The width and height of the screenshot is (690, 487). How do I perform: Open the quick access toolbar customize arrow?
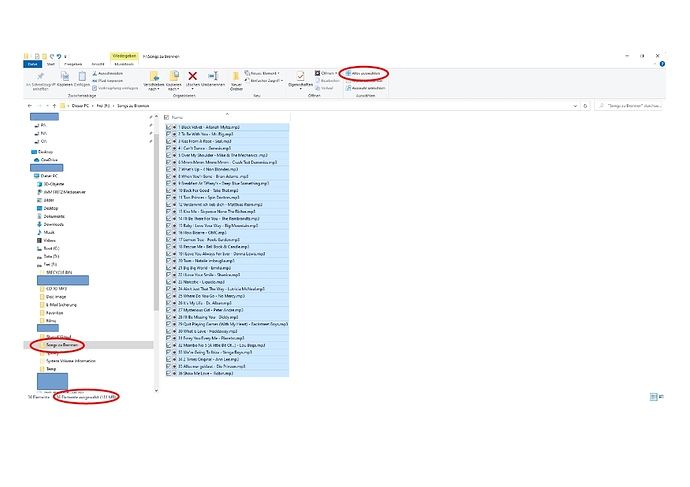66,56
